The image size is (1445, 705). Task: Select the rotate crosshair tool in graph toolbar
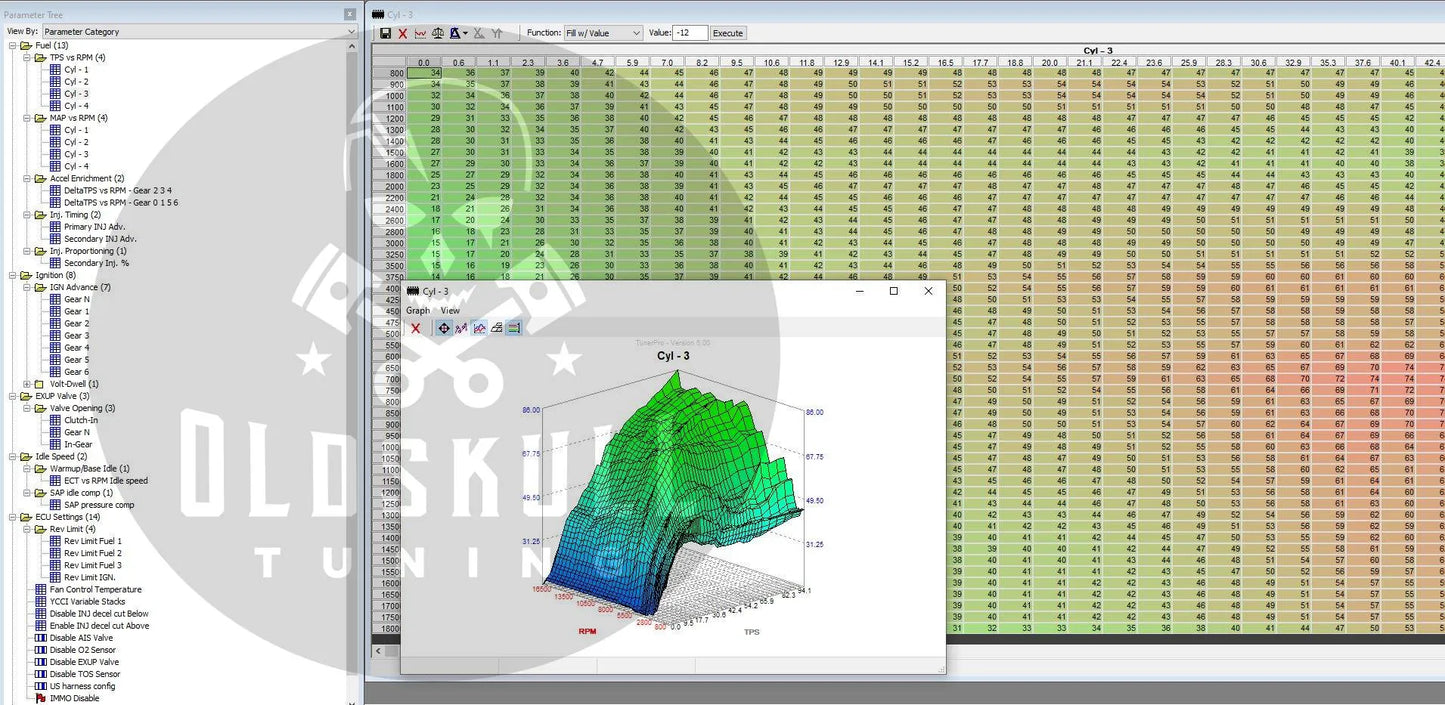point(444,328)
